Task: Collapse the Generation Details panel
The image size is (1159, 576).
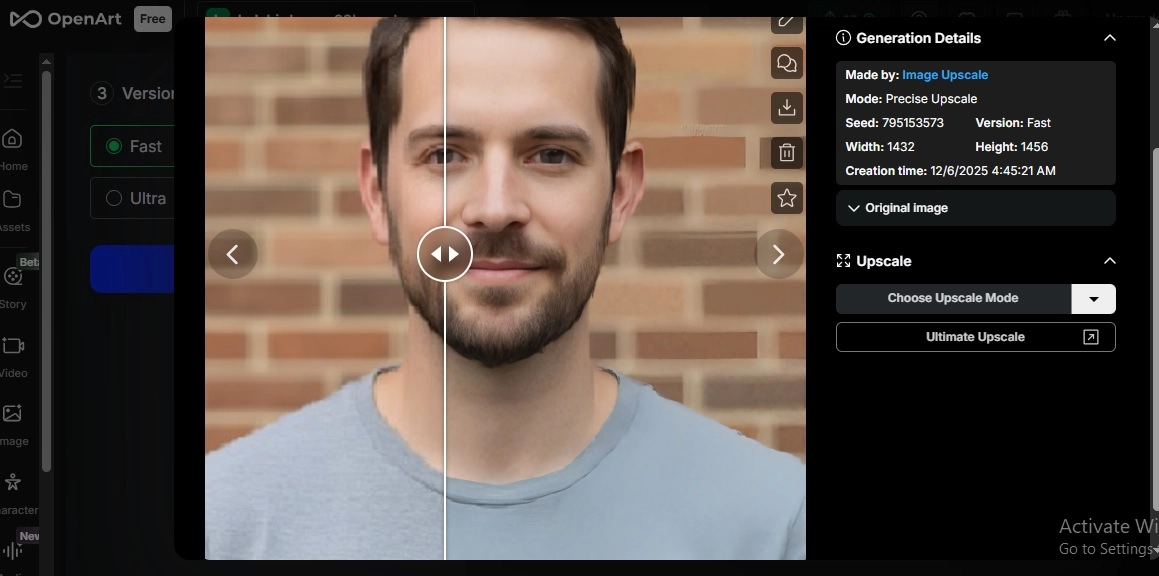Action: (1109, 37)
